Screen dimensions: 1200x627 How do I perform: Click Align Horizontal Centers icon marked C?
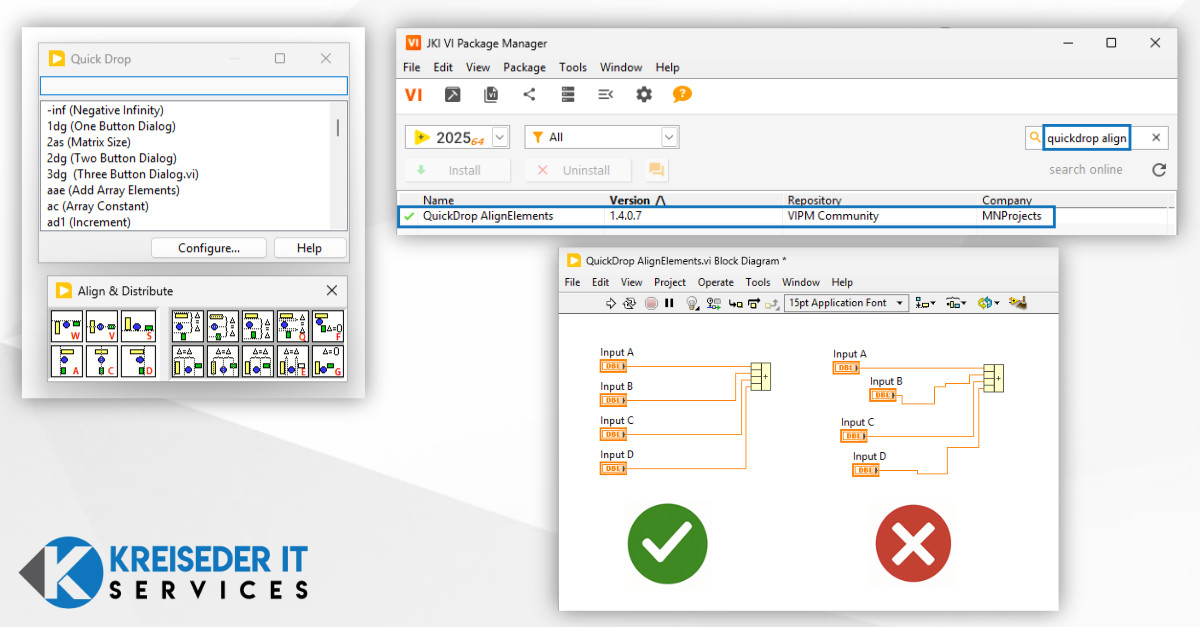pyautogui.click(x=102, y=361)
